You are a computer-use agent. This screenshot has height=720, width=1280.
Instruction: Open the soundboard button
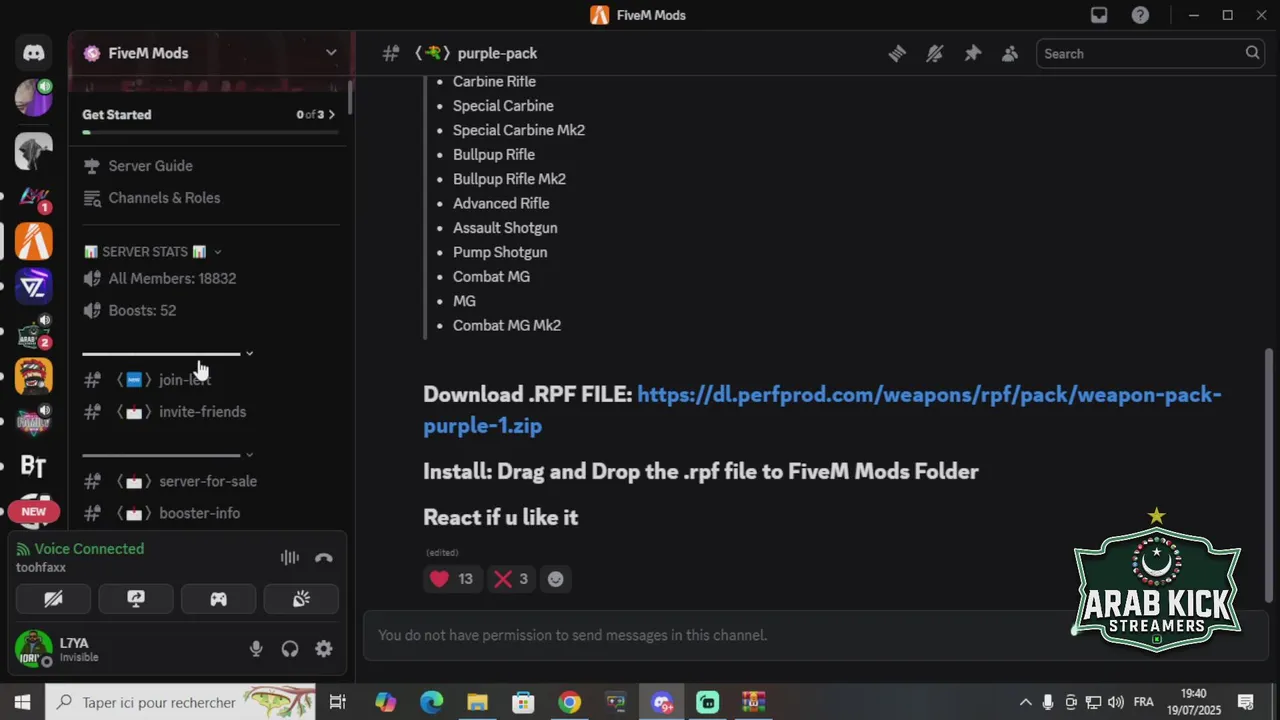[x=301, y=599]
